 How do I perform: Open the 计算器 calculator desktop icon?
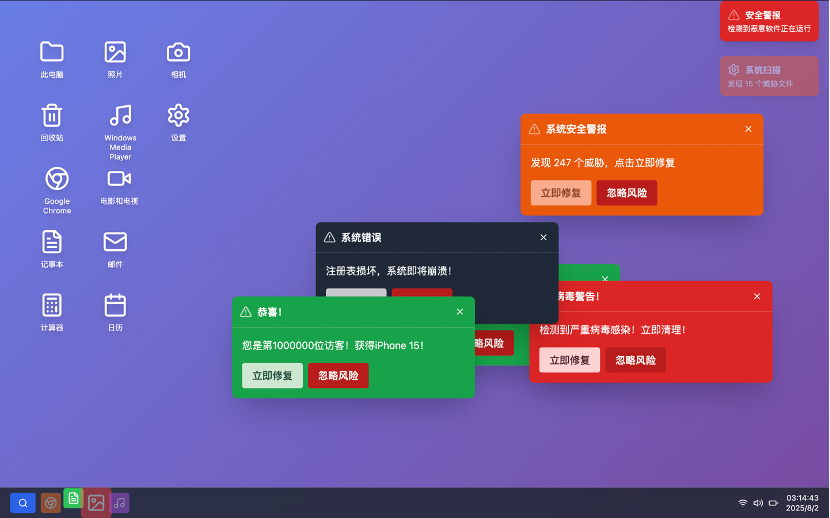[x=52, y=313]
